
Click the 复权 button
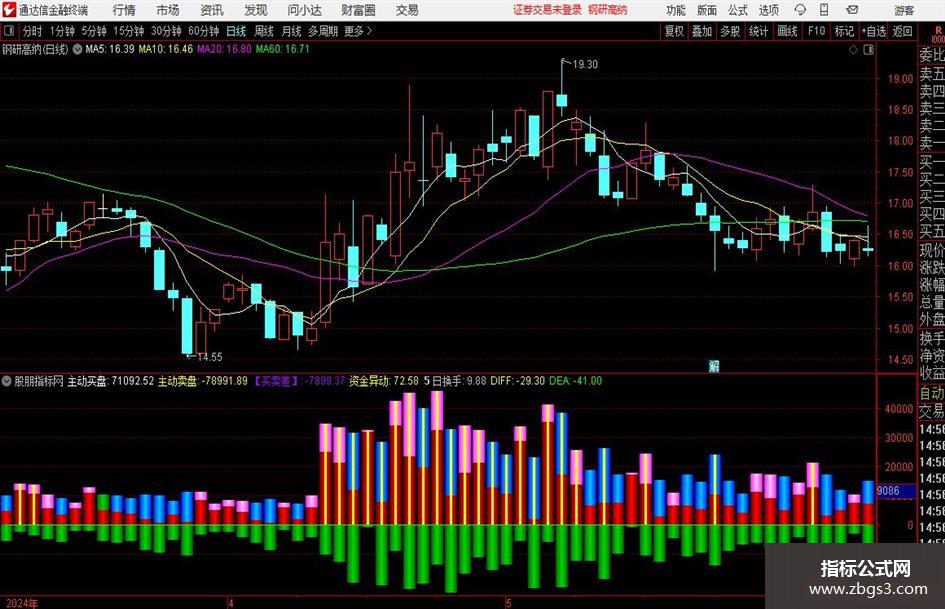point(674,31)
